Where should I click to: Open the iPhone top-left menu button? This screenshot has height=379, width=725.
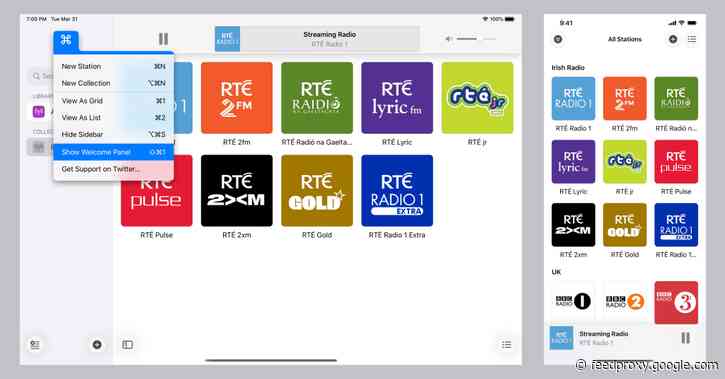tap(558, 39)
